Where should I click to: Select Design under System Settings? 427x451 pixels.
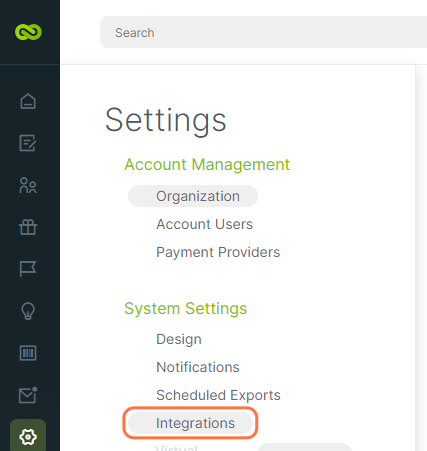179,339
